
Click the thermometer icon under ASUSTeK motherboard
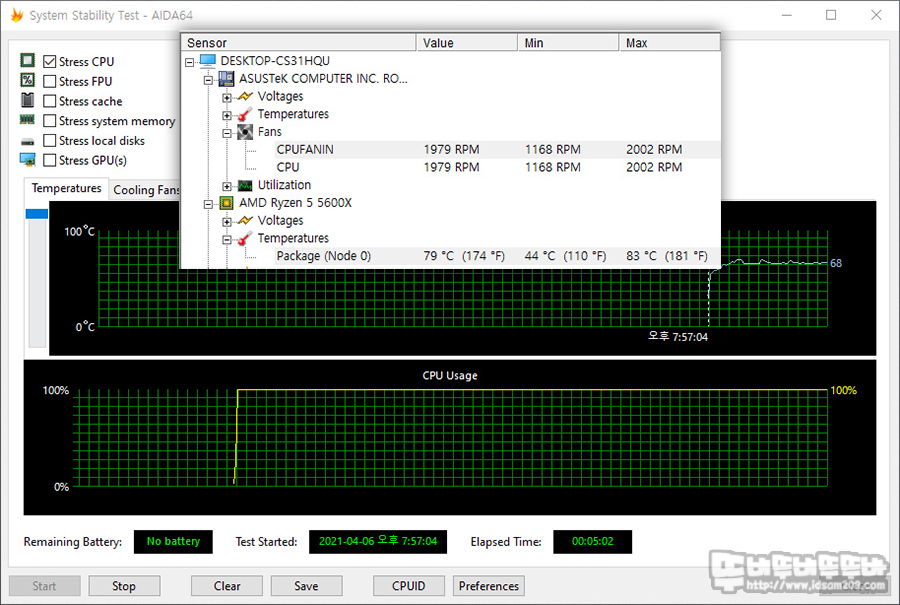coord(245,114)
